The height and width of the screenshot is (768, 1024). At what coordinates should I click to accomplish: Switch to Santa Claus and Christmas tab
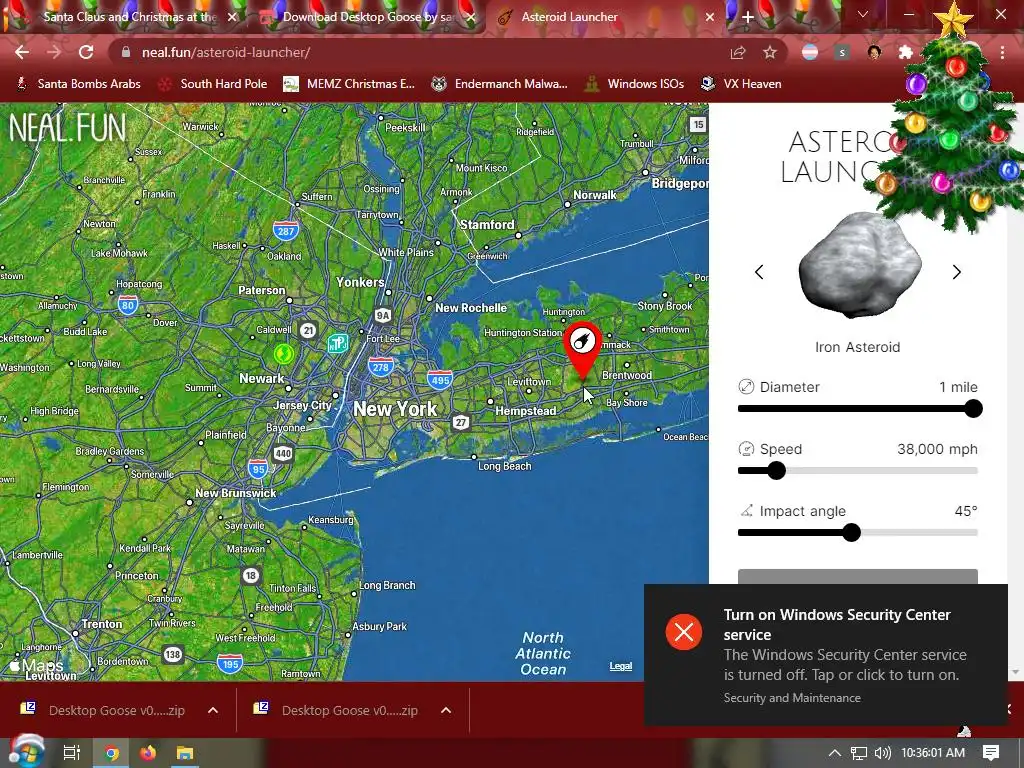click(129, 17)
